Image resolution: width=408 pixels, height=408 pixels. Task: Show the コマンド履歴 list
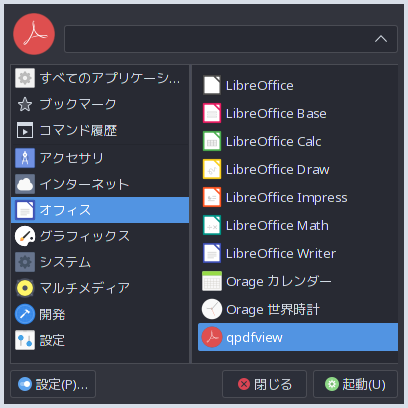(100, 130)
